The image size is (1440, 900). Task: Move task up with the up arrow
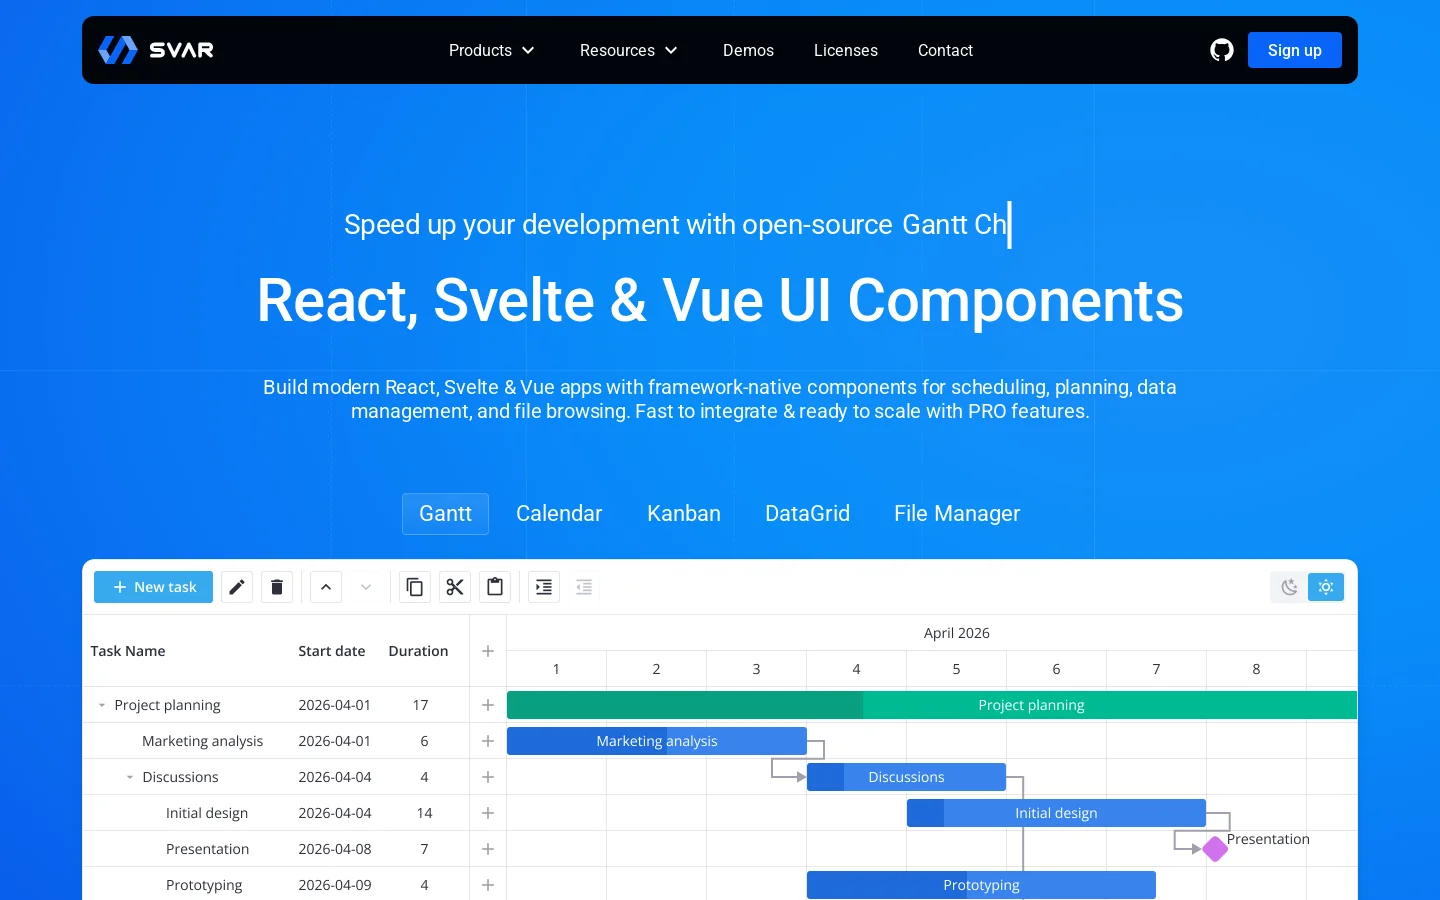click(326, 587)
